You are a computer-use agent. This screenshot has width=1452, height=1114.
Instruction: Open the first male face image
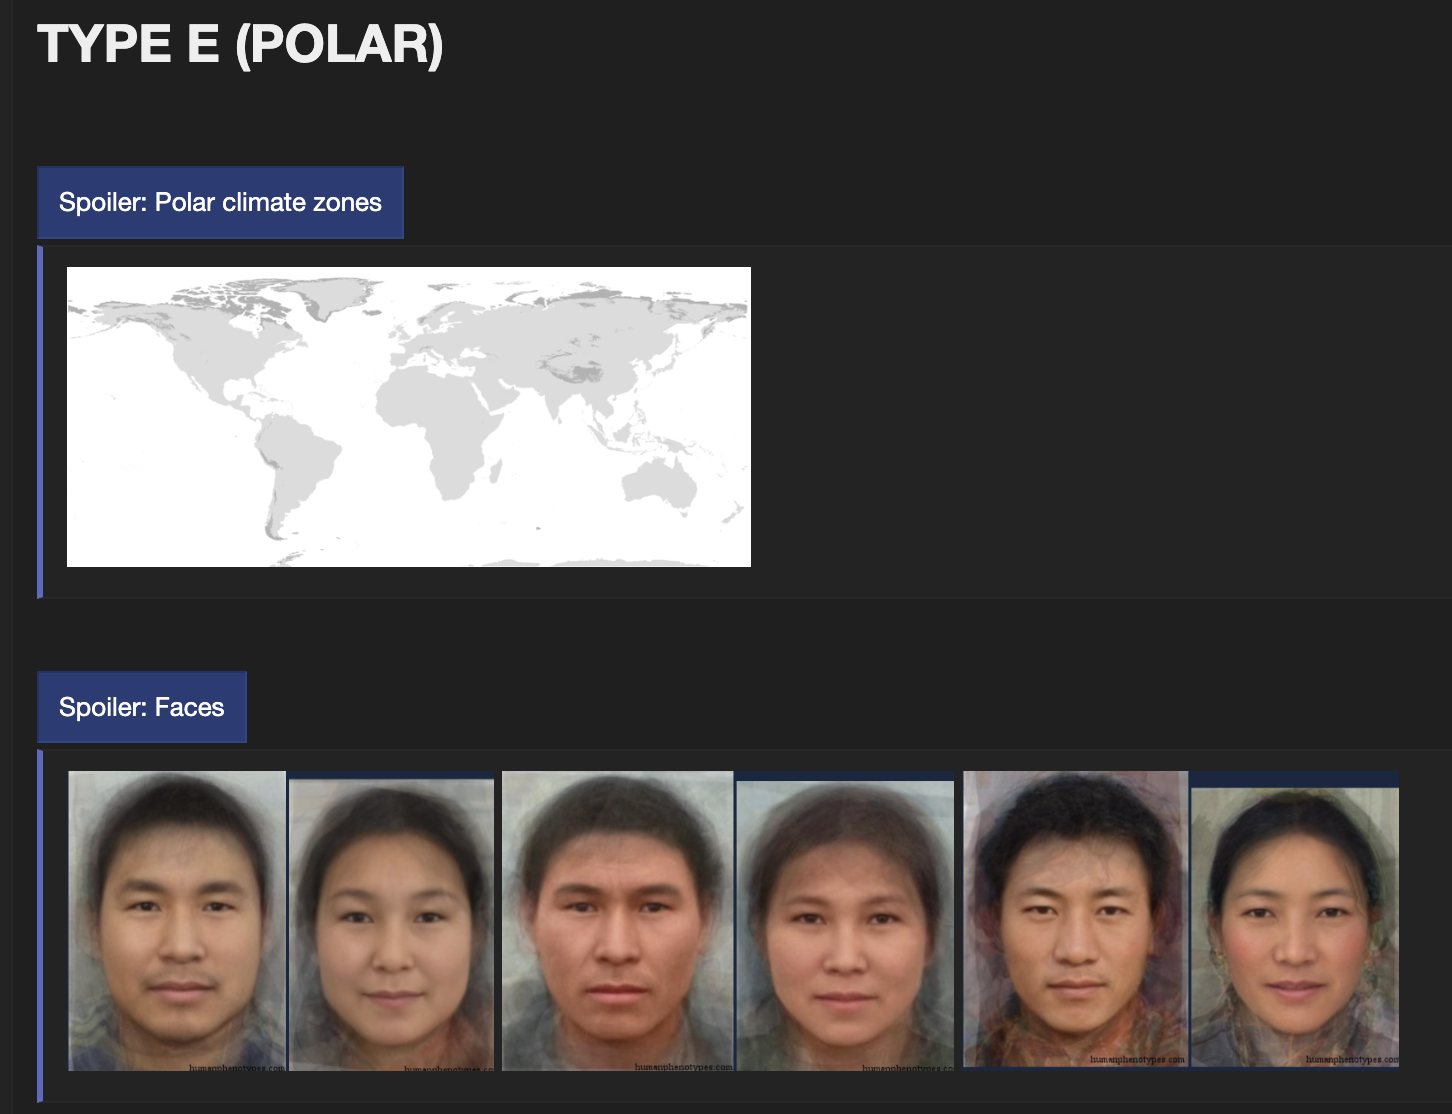(x=177, y=921)
